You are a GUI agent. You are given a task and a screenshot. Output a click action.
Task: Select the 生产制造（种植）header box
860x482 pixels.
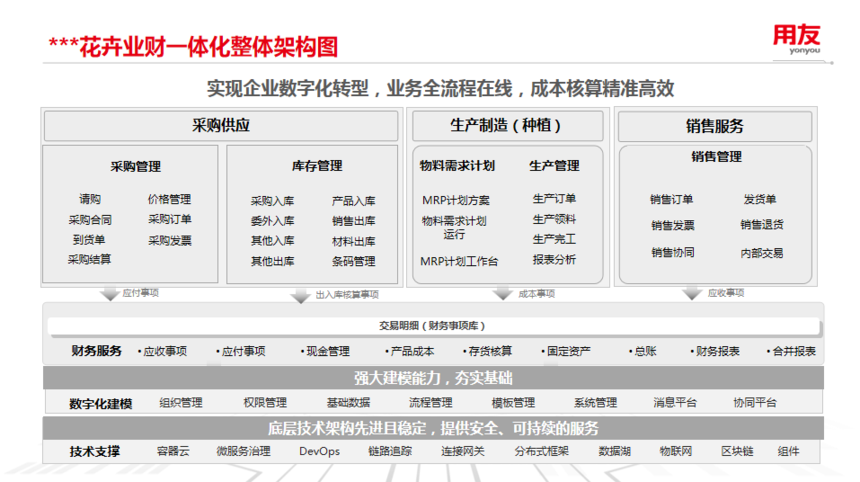point(508,126)
